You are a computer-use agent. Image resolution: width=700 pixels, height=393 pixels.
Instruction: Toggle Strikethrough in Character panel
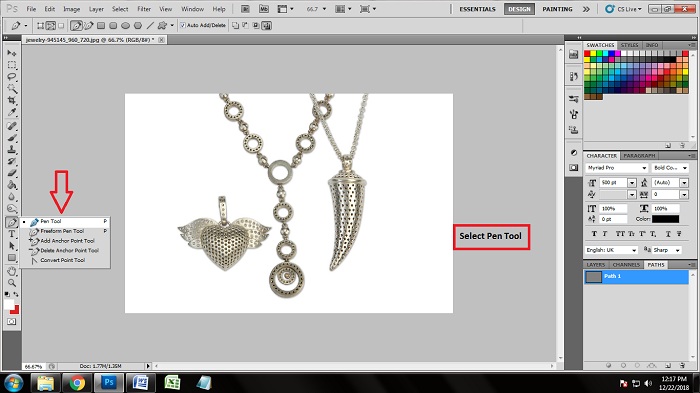click(x=679, y=234)
